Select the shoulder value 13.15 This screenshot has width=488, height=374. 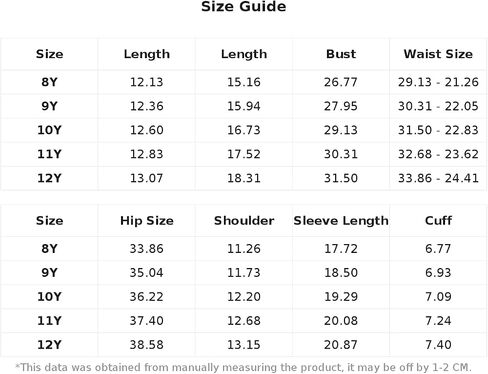click(x=244, y=345)
